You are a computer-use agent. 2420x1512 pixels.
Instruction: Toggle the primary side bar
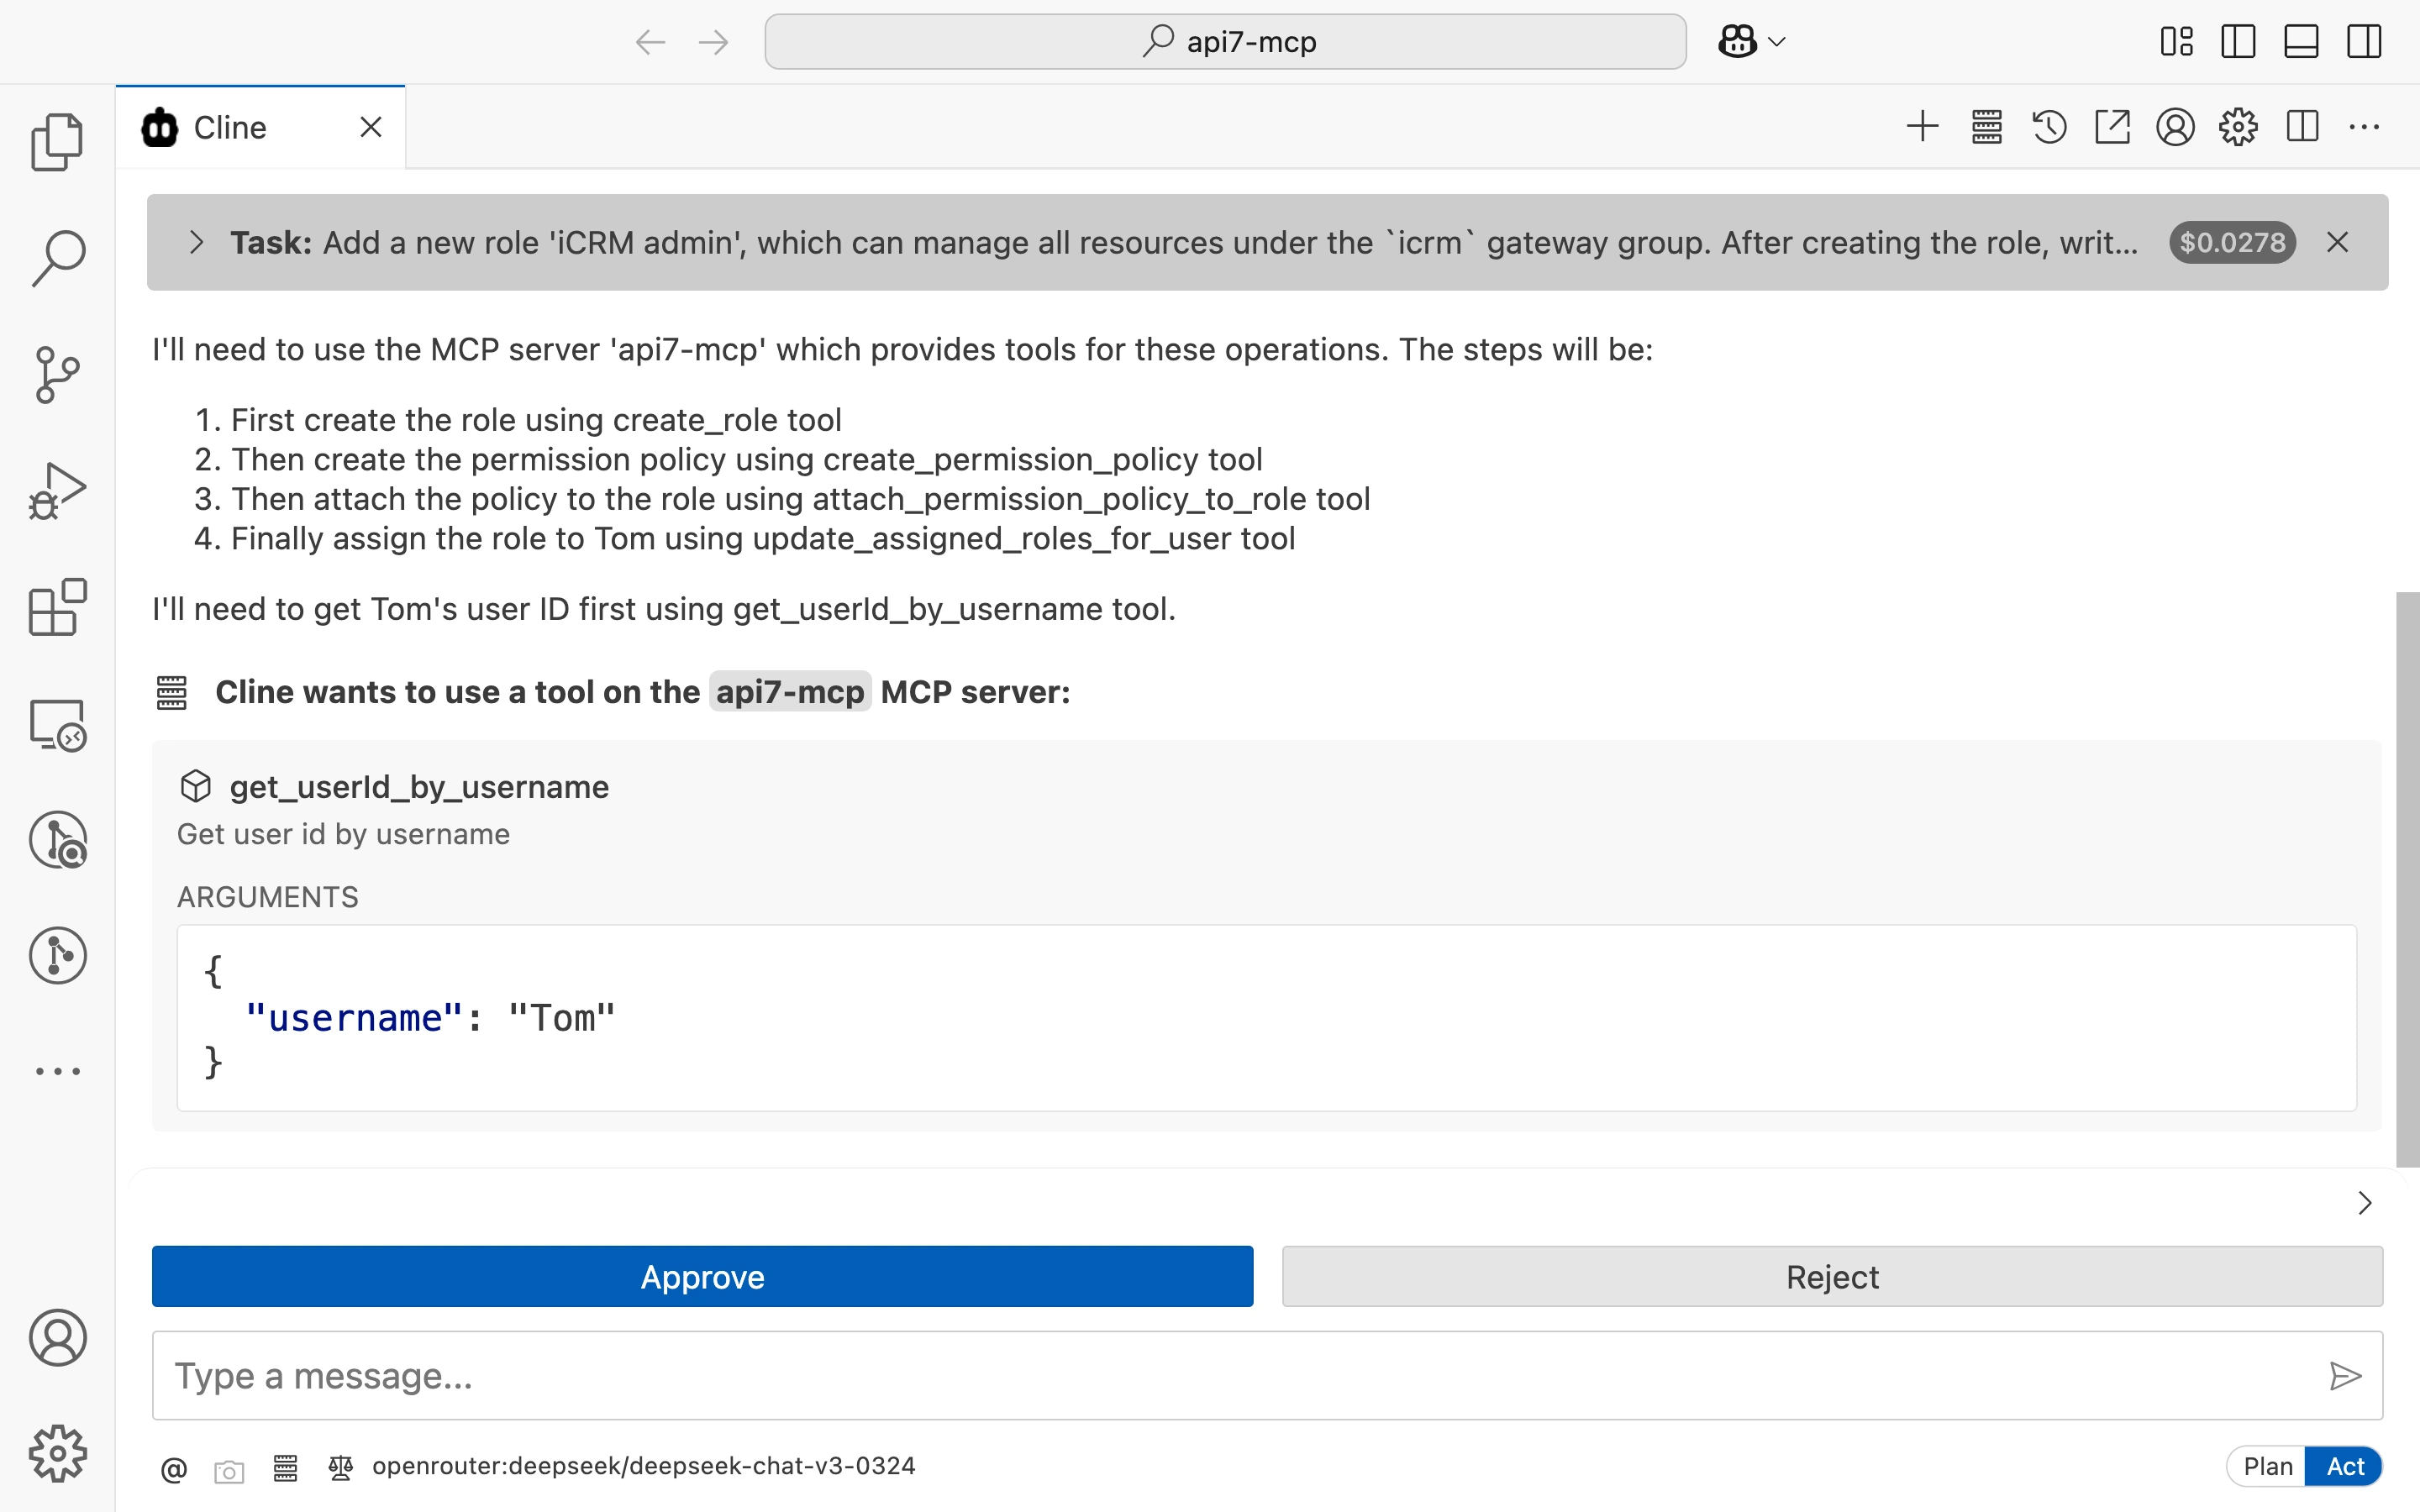2238,42
